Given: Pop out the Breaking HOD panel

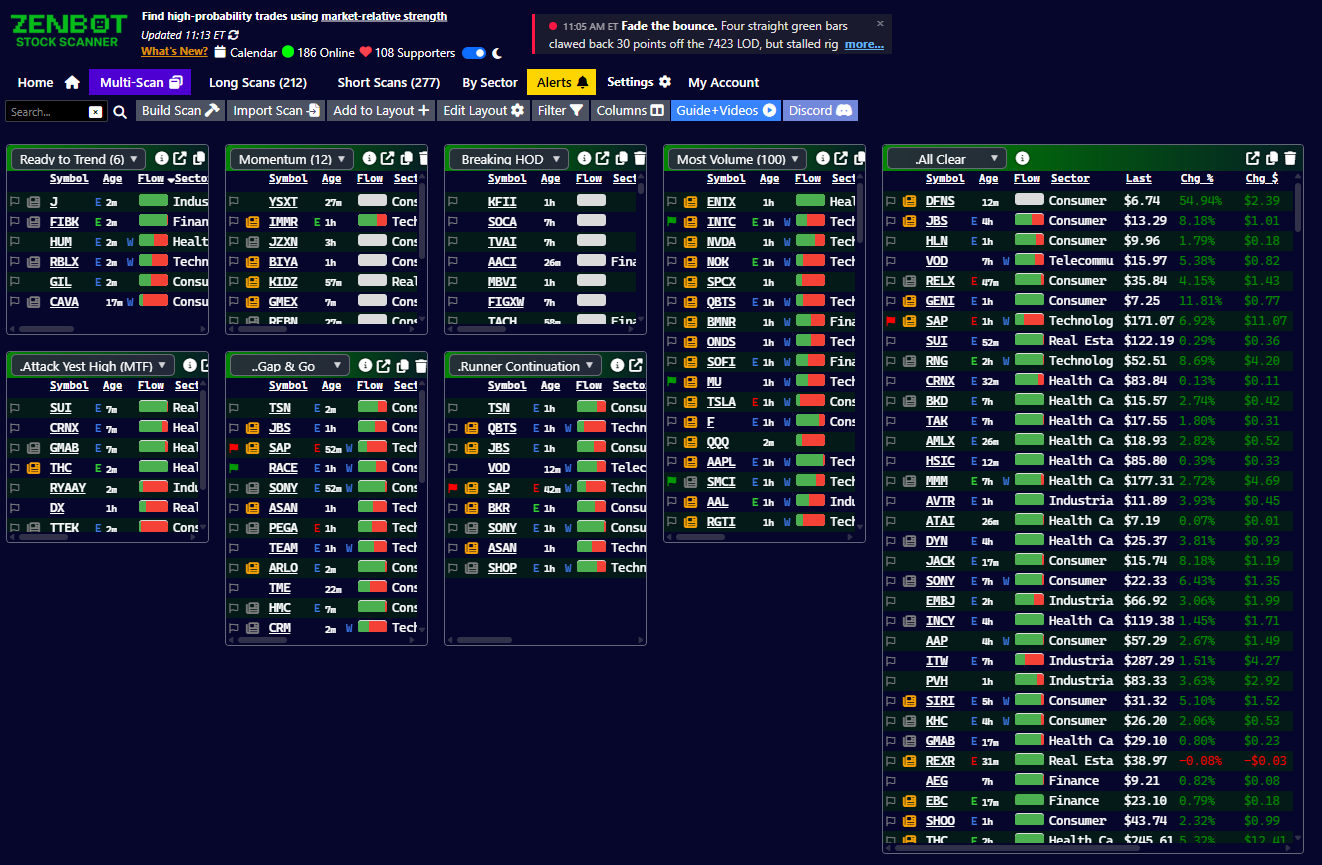Looking at the screenshot, I should coord(602,158).
